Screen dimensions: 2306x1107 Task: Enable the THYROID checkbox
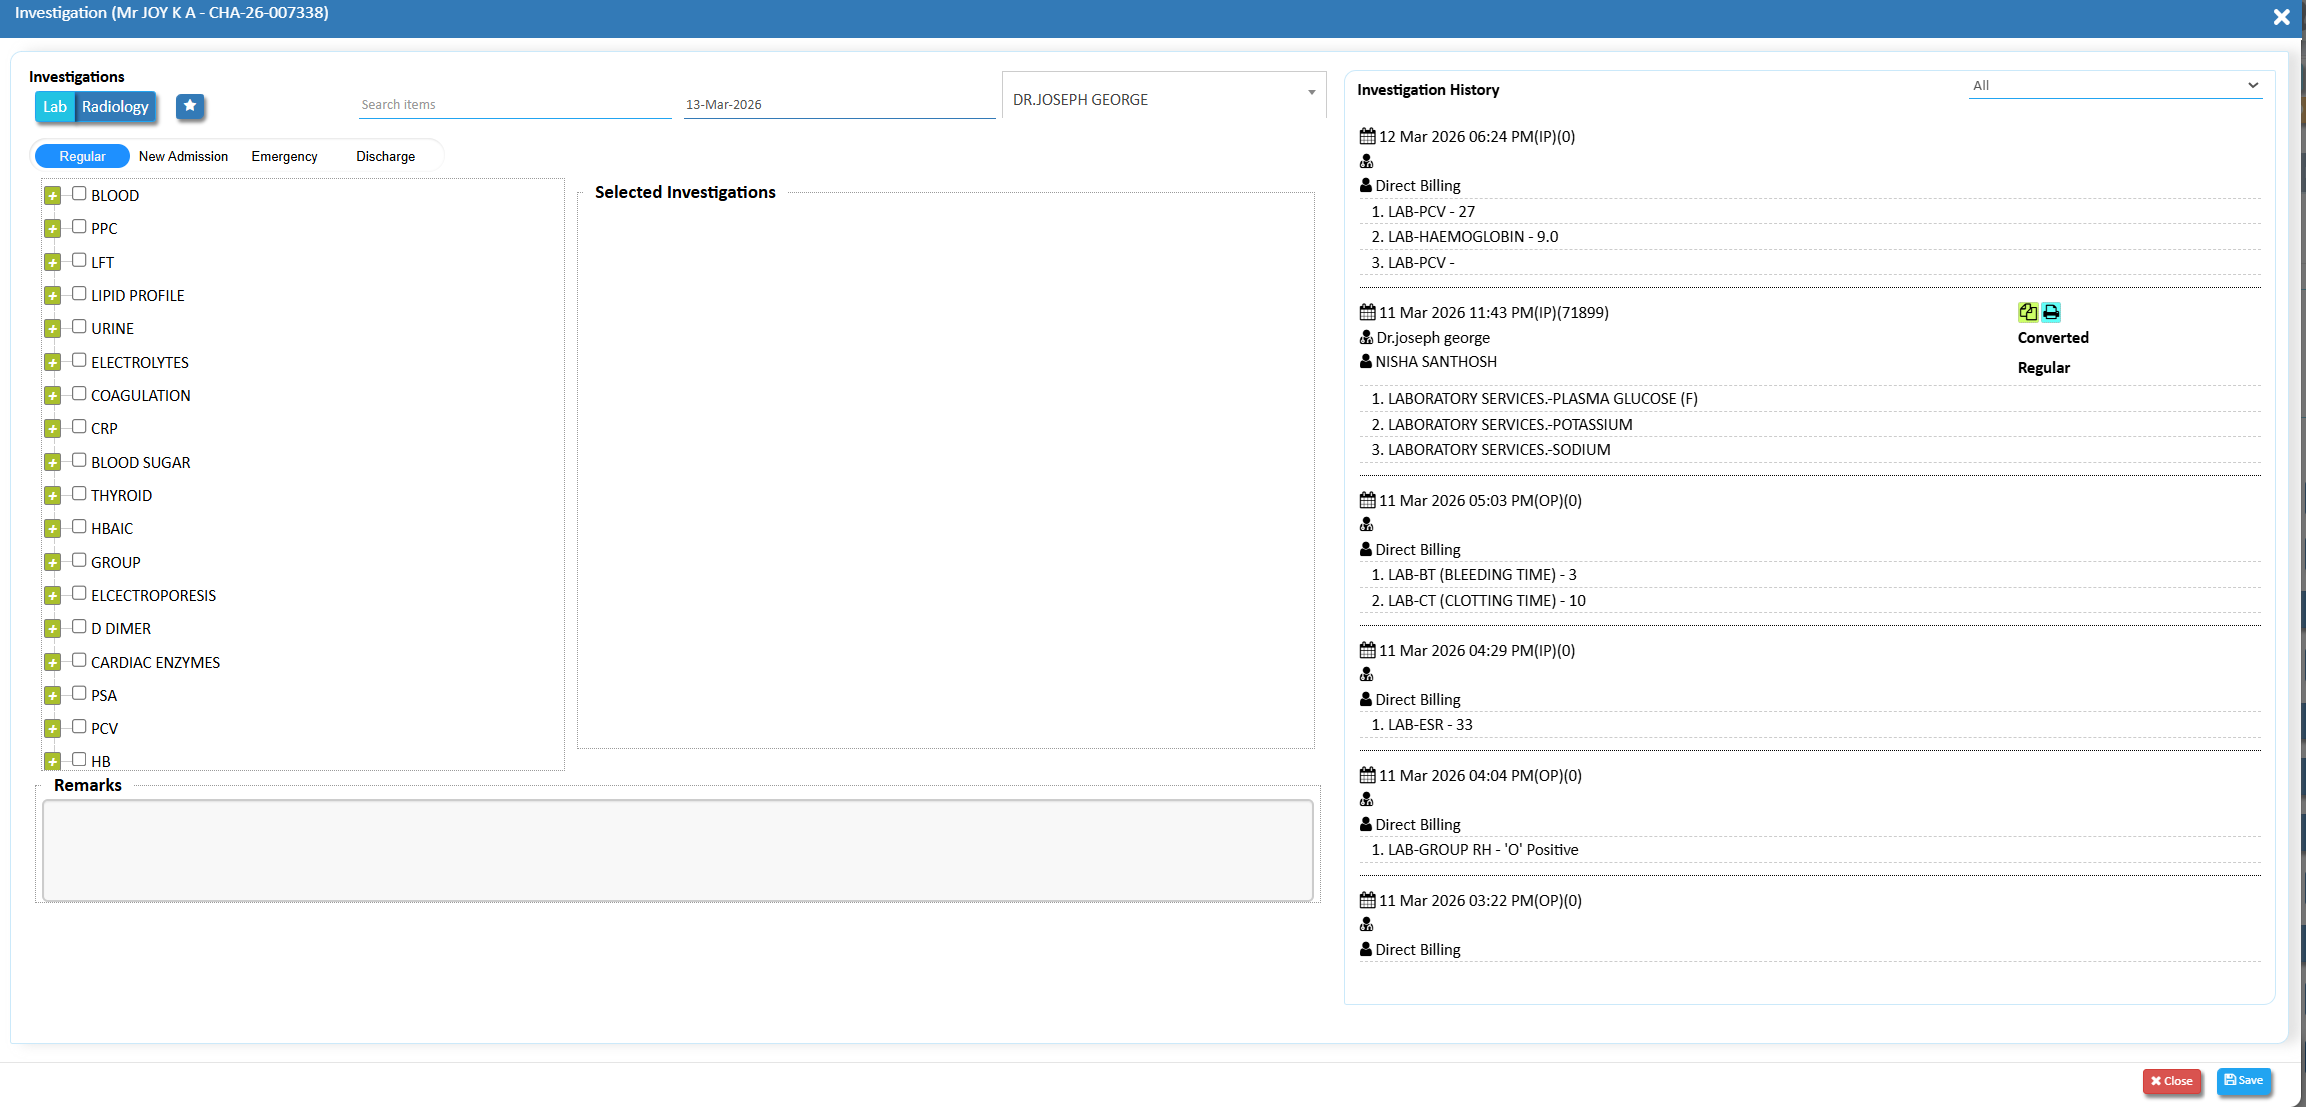pos(79,494)
